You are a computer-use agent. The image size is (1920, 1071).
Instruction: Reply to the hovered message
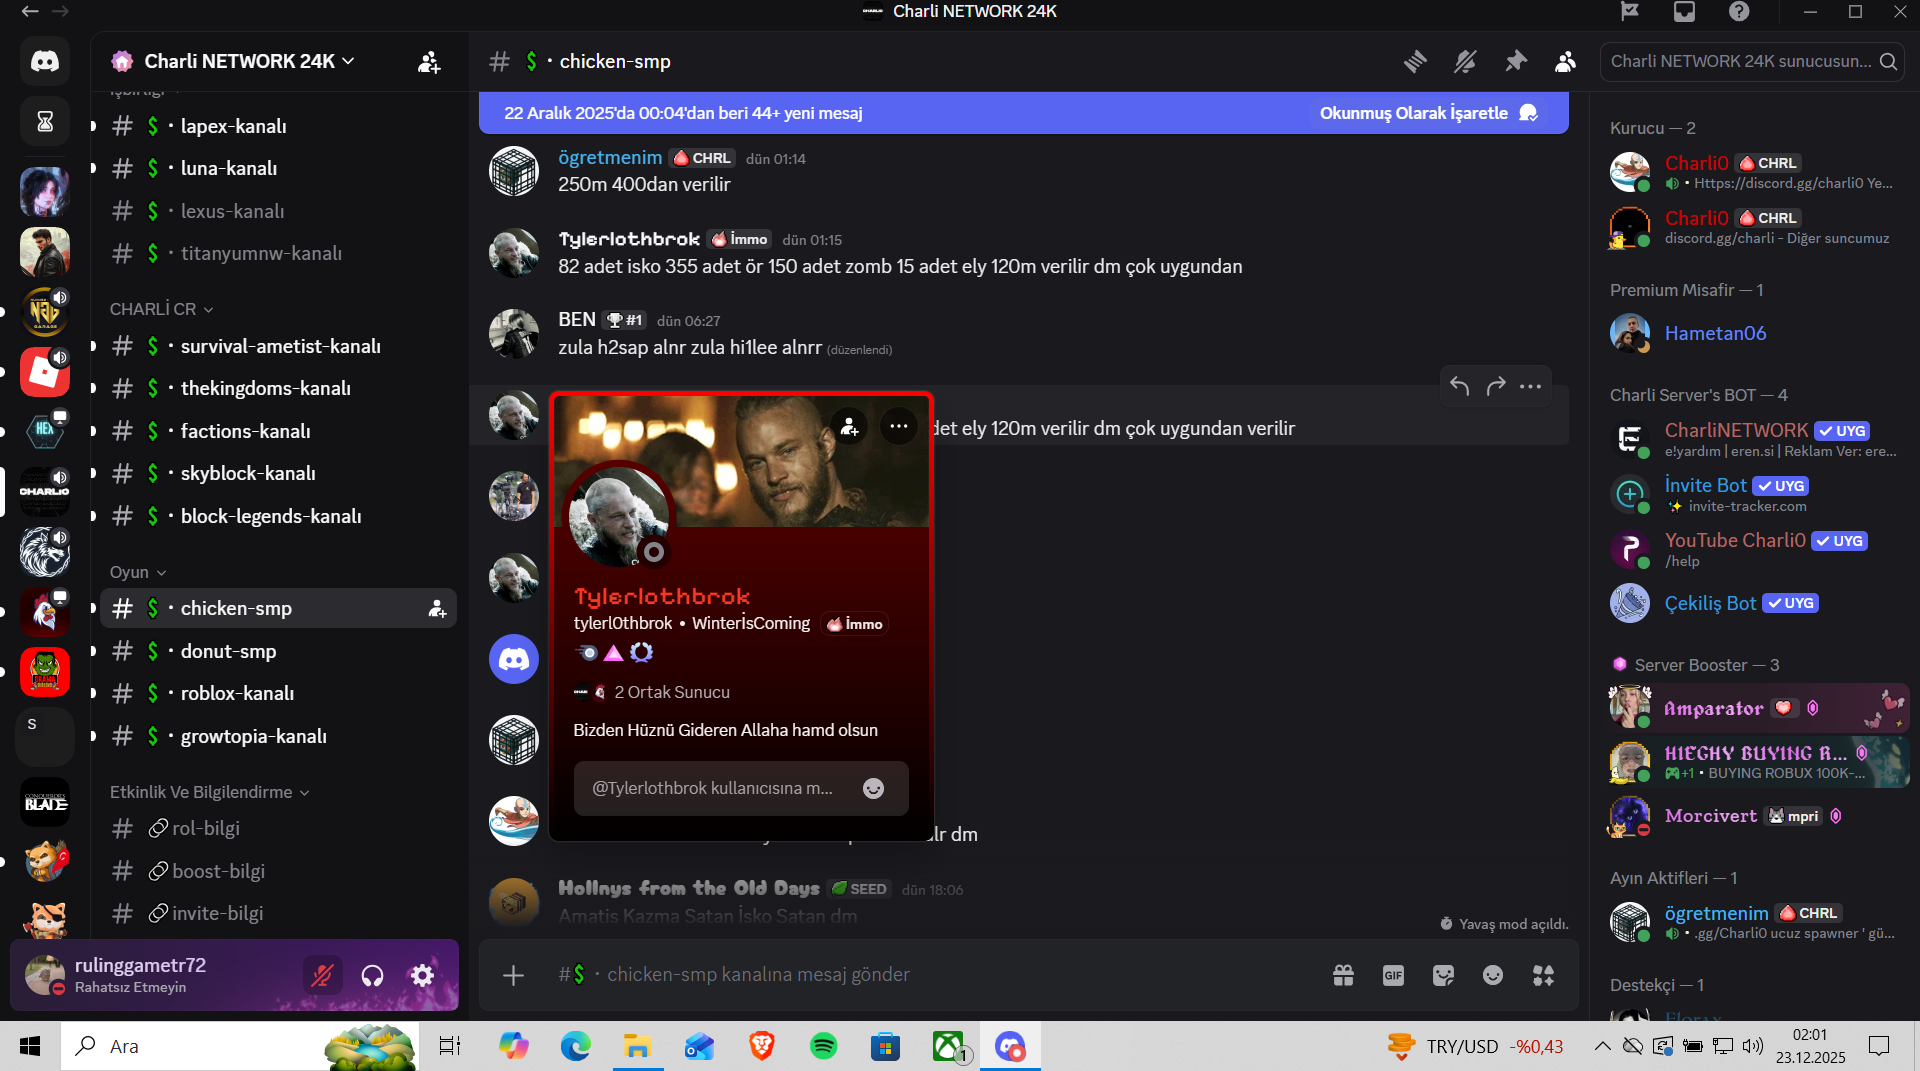pyautogui.click(x=1460, y=387)
